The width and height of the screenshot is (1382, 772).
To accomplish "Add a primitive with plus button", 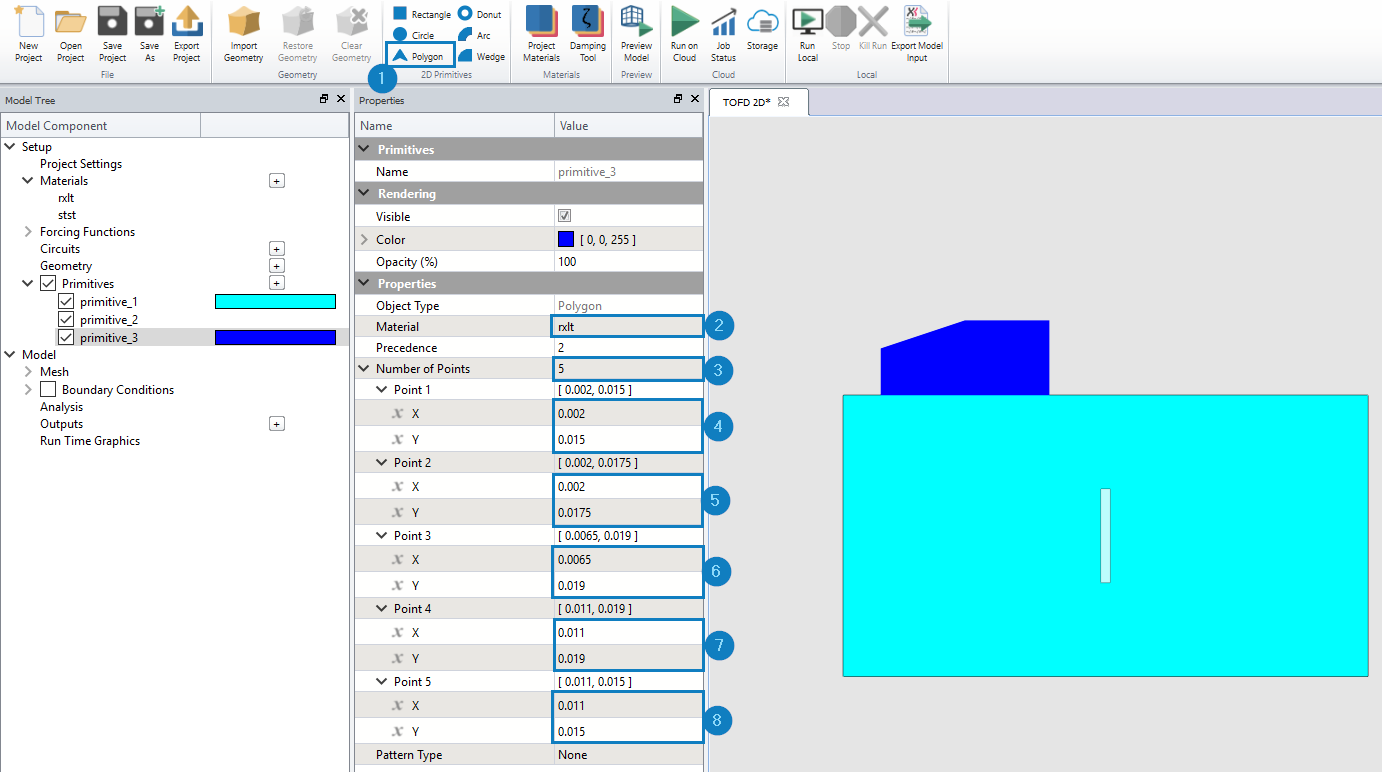I will [x=277, y=283].
